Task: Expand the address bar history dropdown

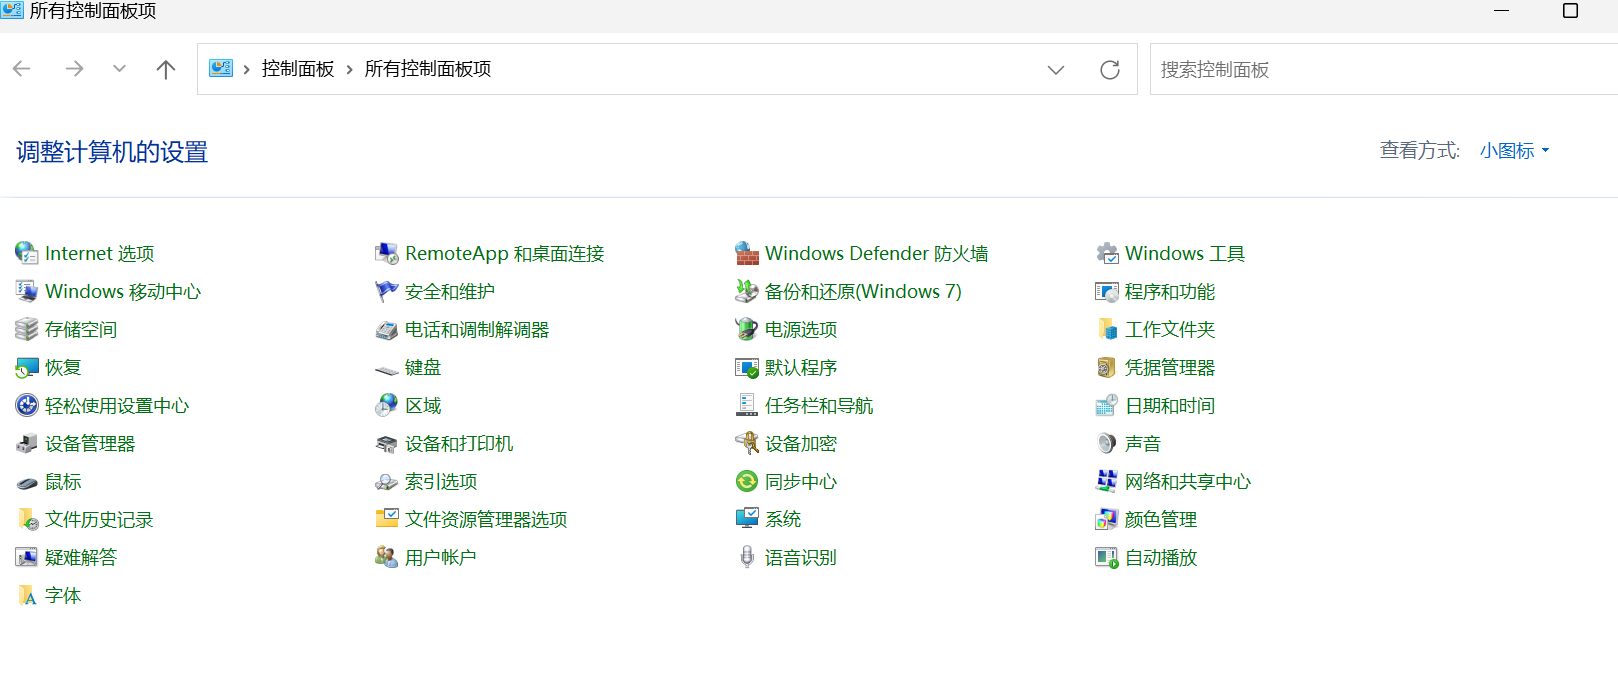Action: point(1056,70)
